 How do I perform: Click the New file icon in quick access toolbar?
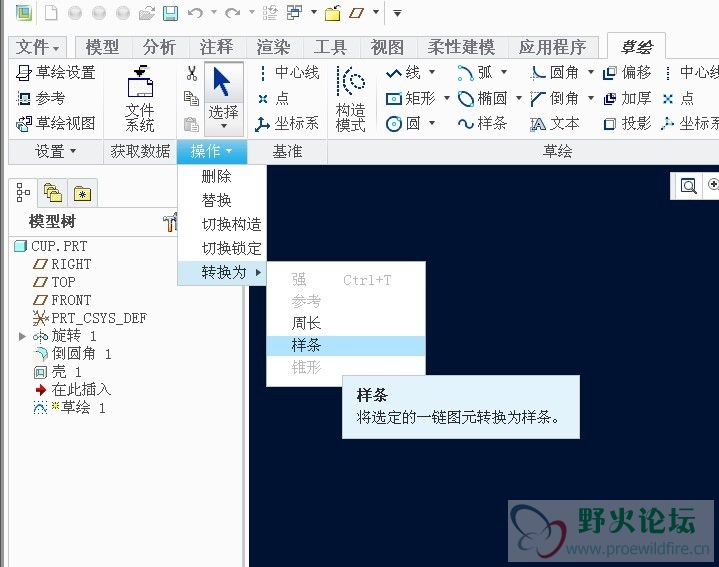[51, 13]
